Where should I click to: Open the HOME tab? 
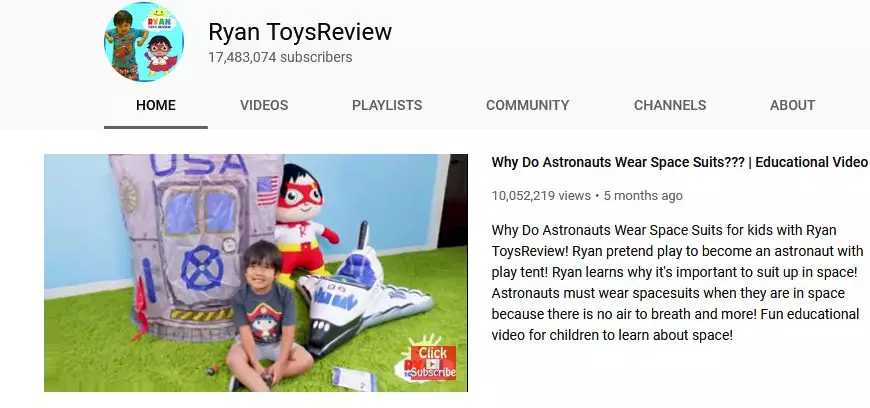(156, 105)
